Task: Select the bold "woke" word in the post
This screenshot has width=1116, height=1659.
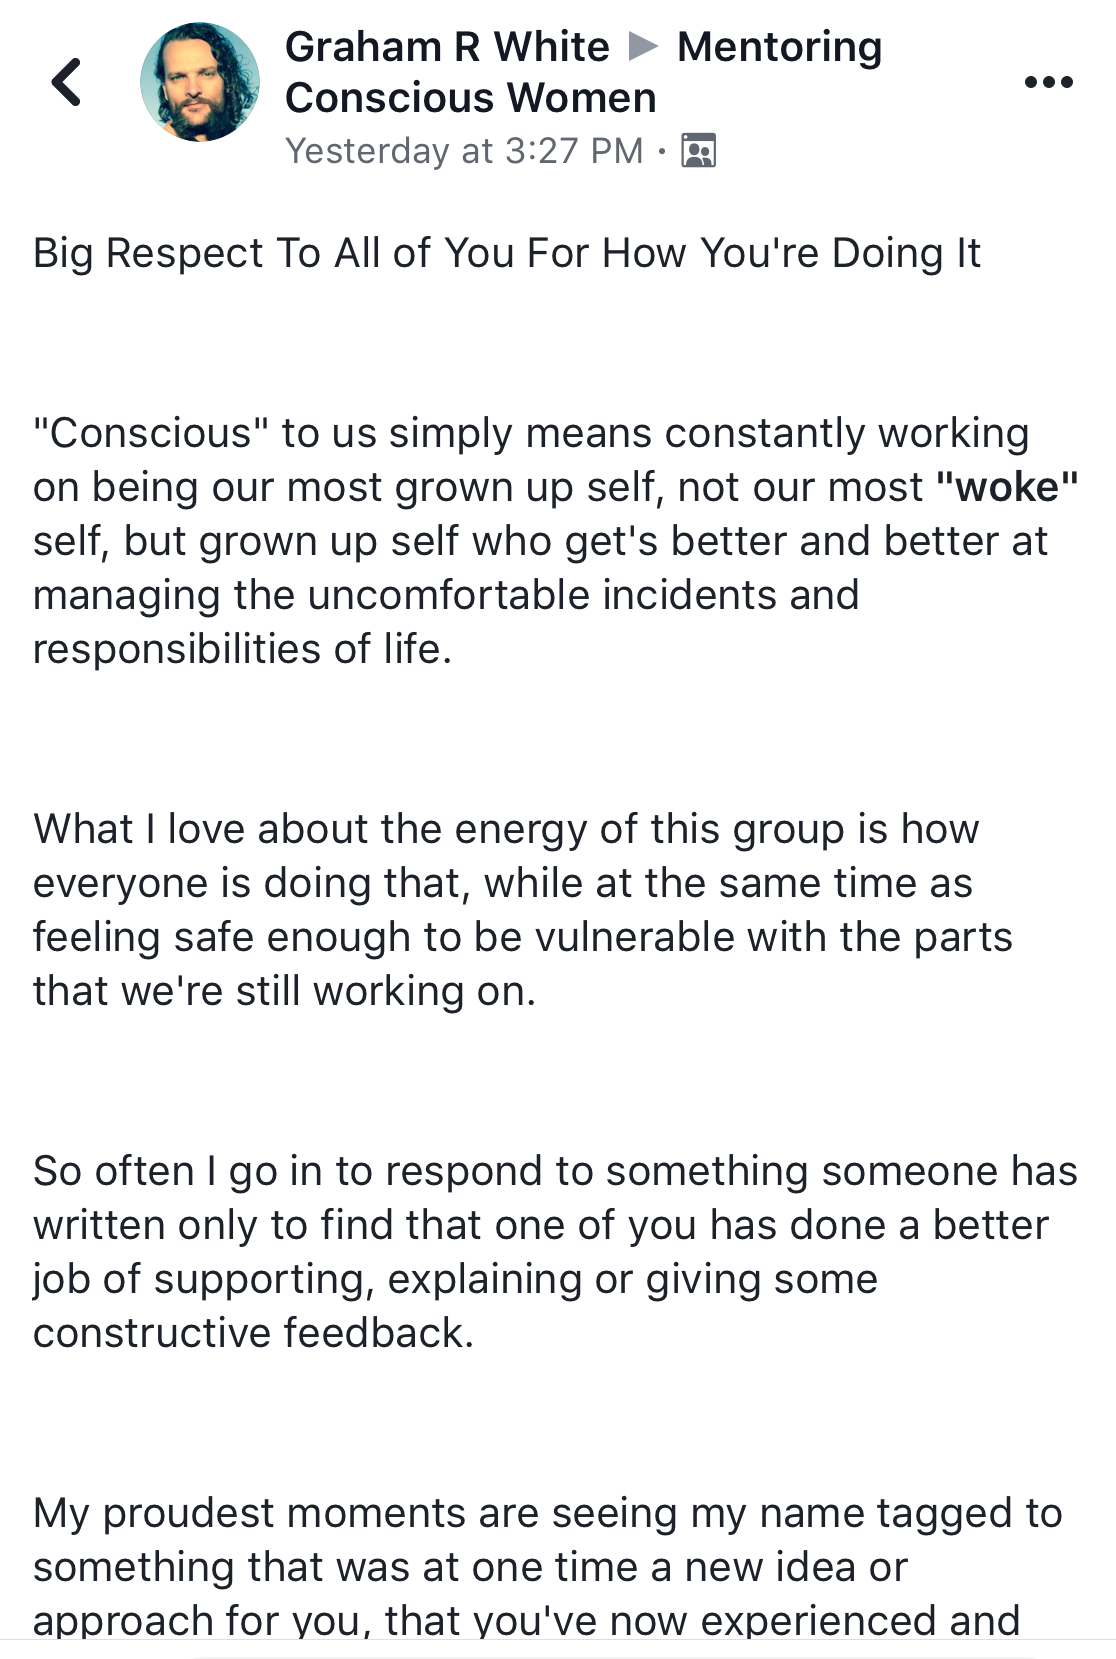Action: [1007, 487]
